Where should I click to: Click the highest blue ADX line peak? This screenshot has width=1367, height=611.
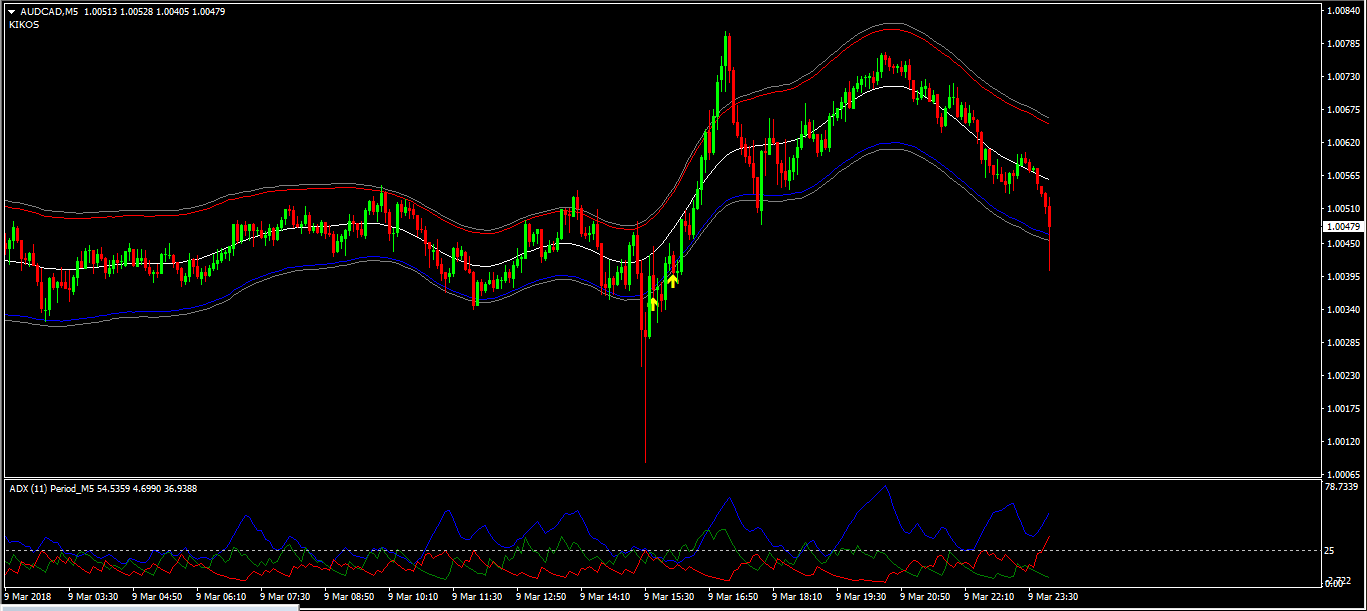883,488
